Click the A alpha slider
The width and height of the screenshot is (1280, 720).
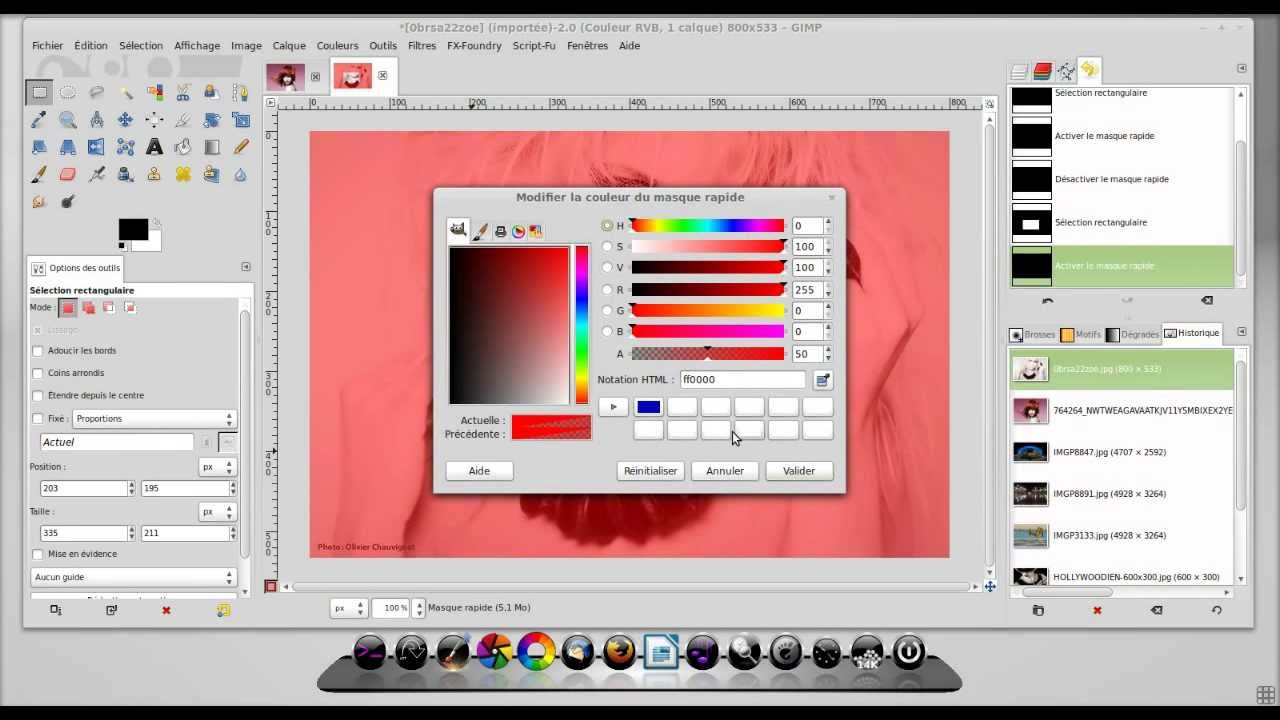(x=707, y=354)
